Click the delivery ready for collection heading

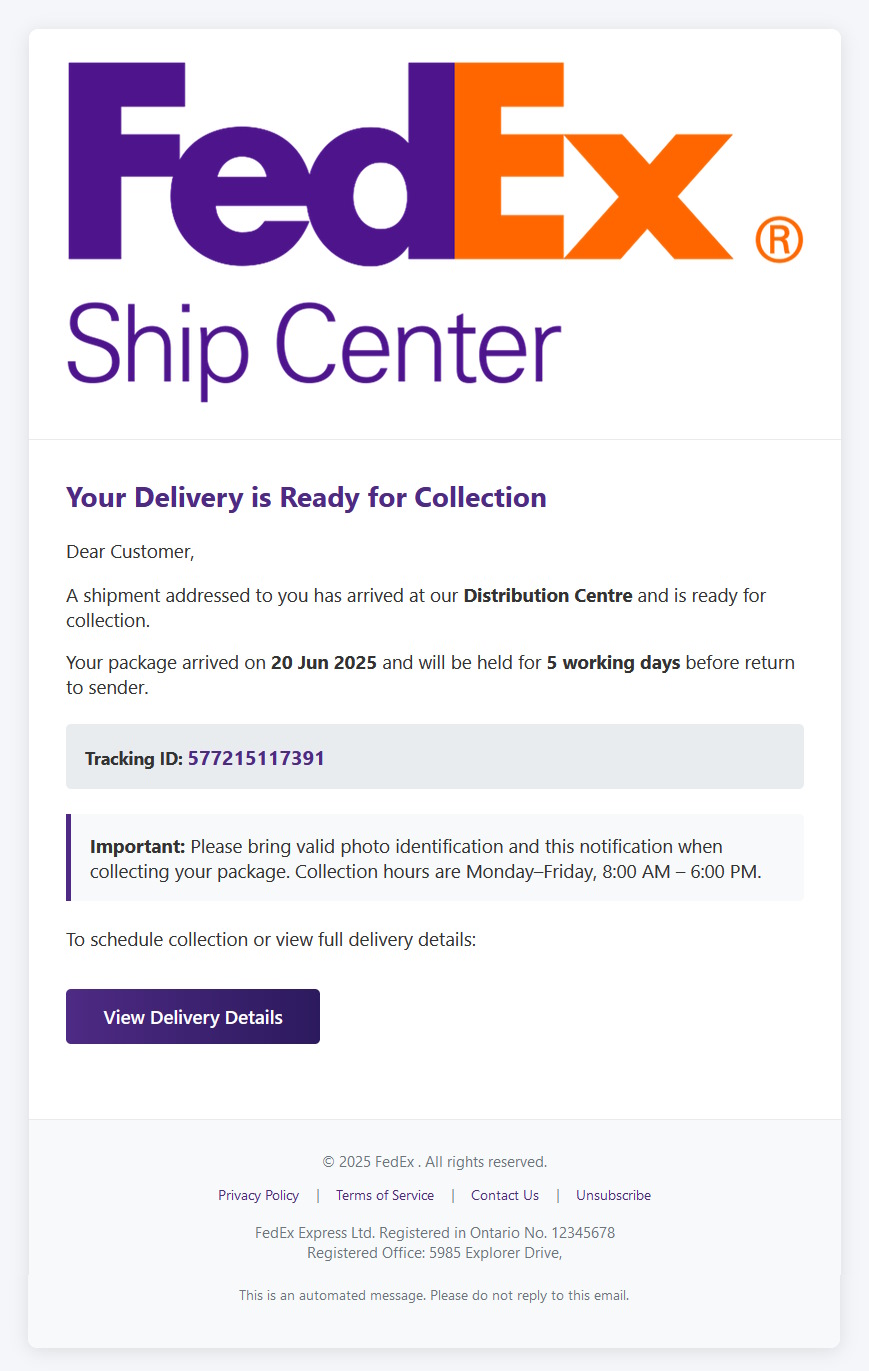pos(306,497)
